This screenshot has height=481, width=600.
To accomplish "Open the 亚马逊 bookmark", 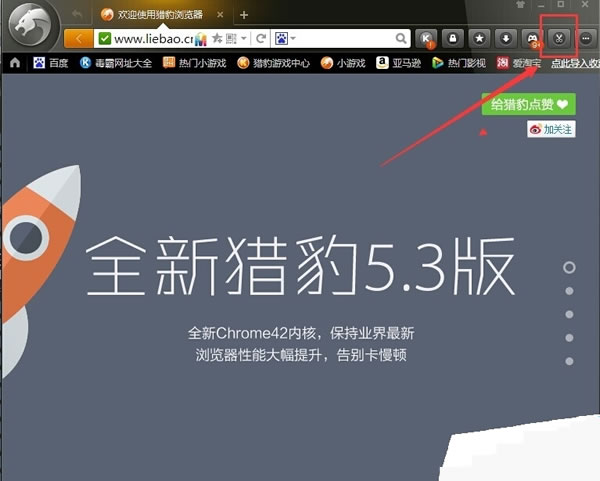I will 398,63.
